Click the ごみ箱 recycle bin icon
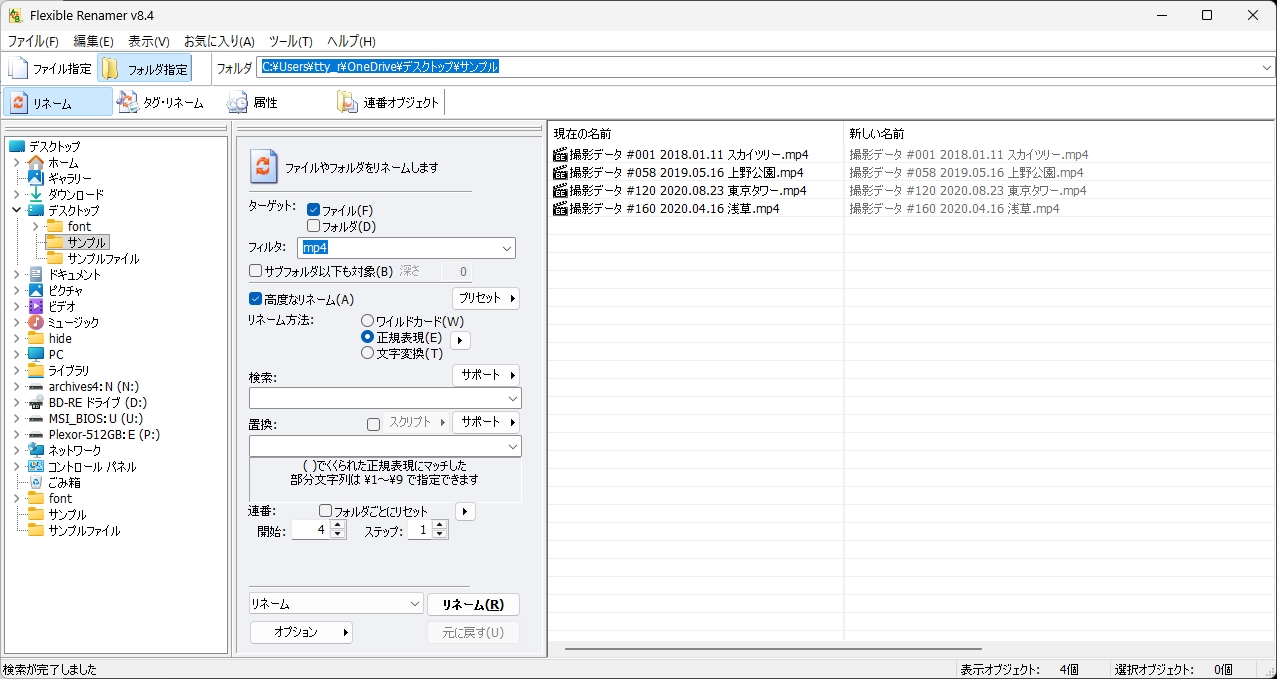 [x=36, y=482]
